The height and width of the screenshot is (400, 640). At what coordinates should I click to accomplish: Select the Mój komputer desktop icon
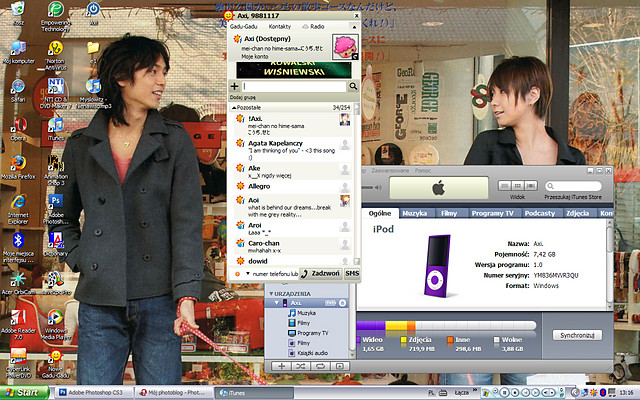(x=18, y=52)
